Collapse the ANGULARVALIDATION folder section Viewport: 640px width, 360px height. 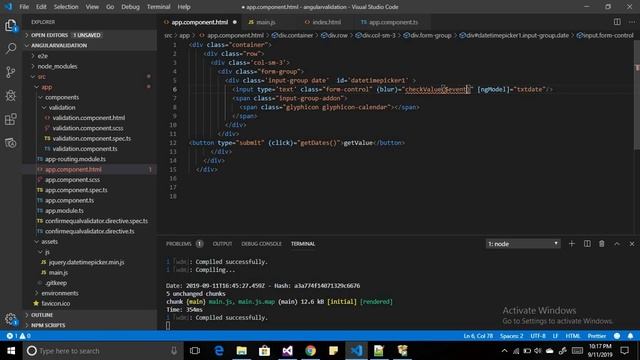(x=89, y=45)
